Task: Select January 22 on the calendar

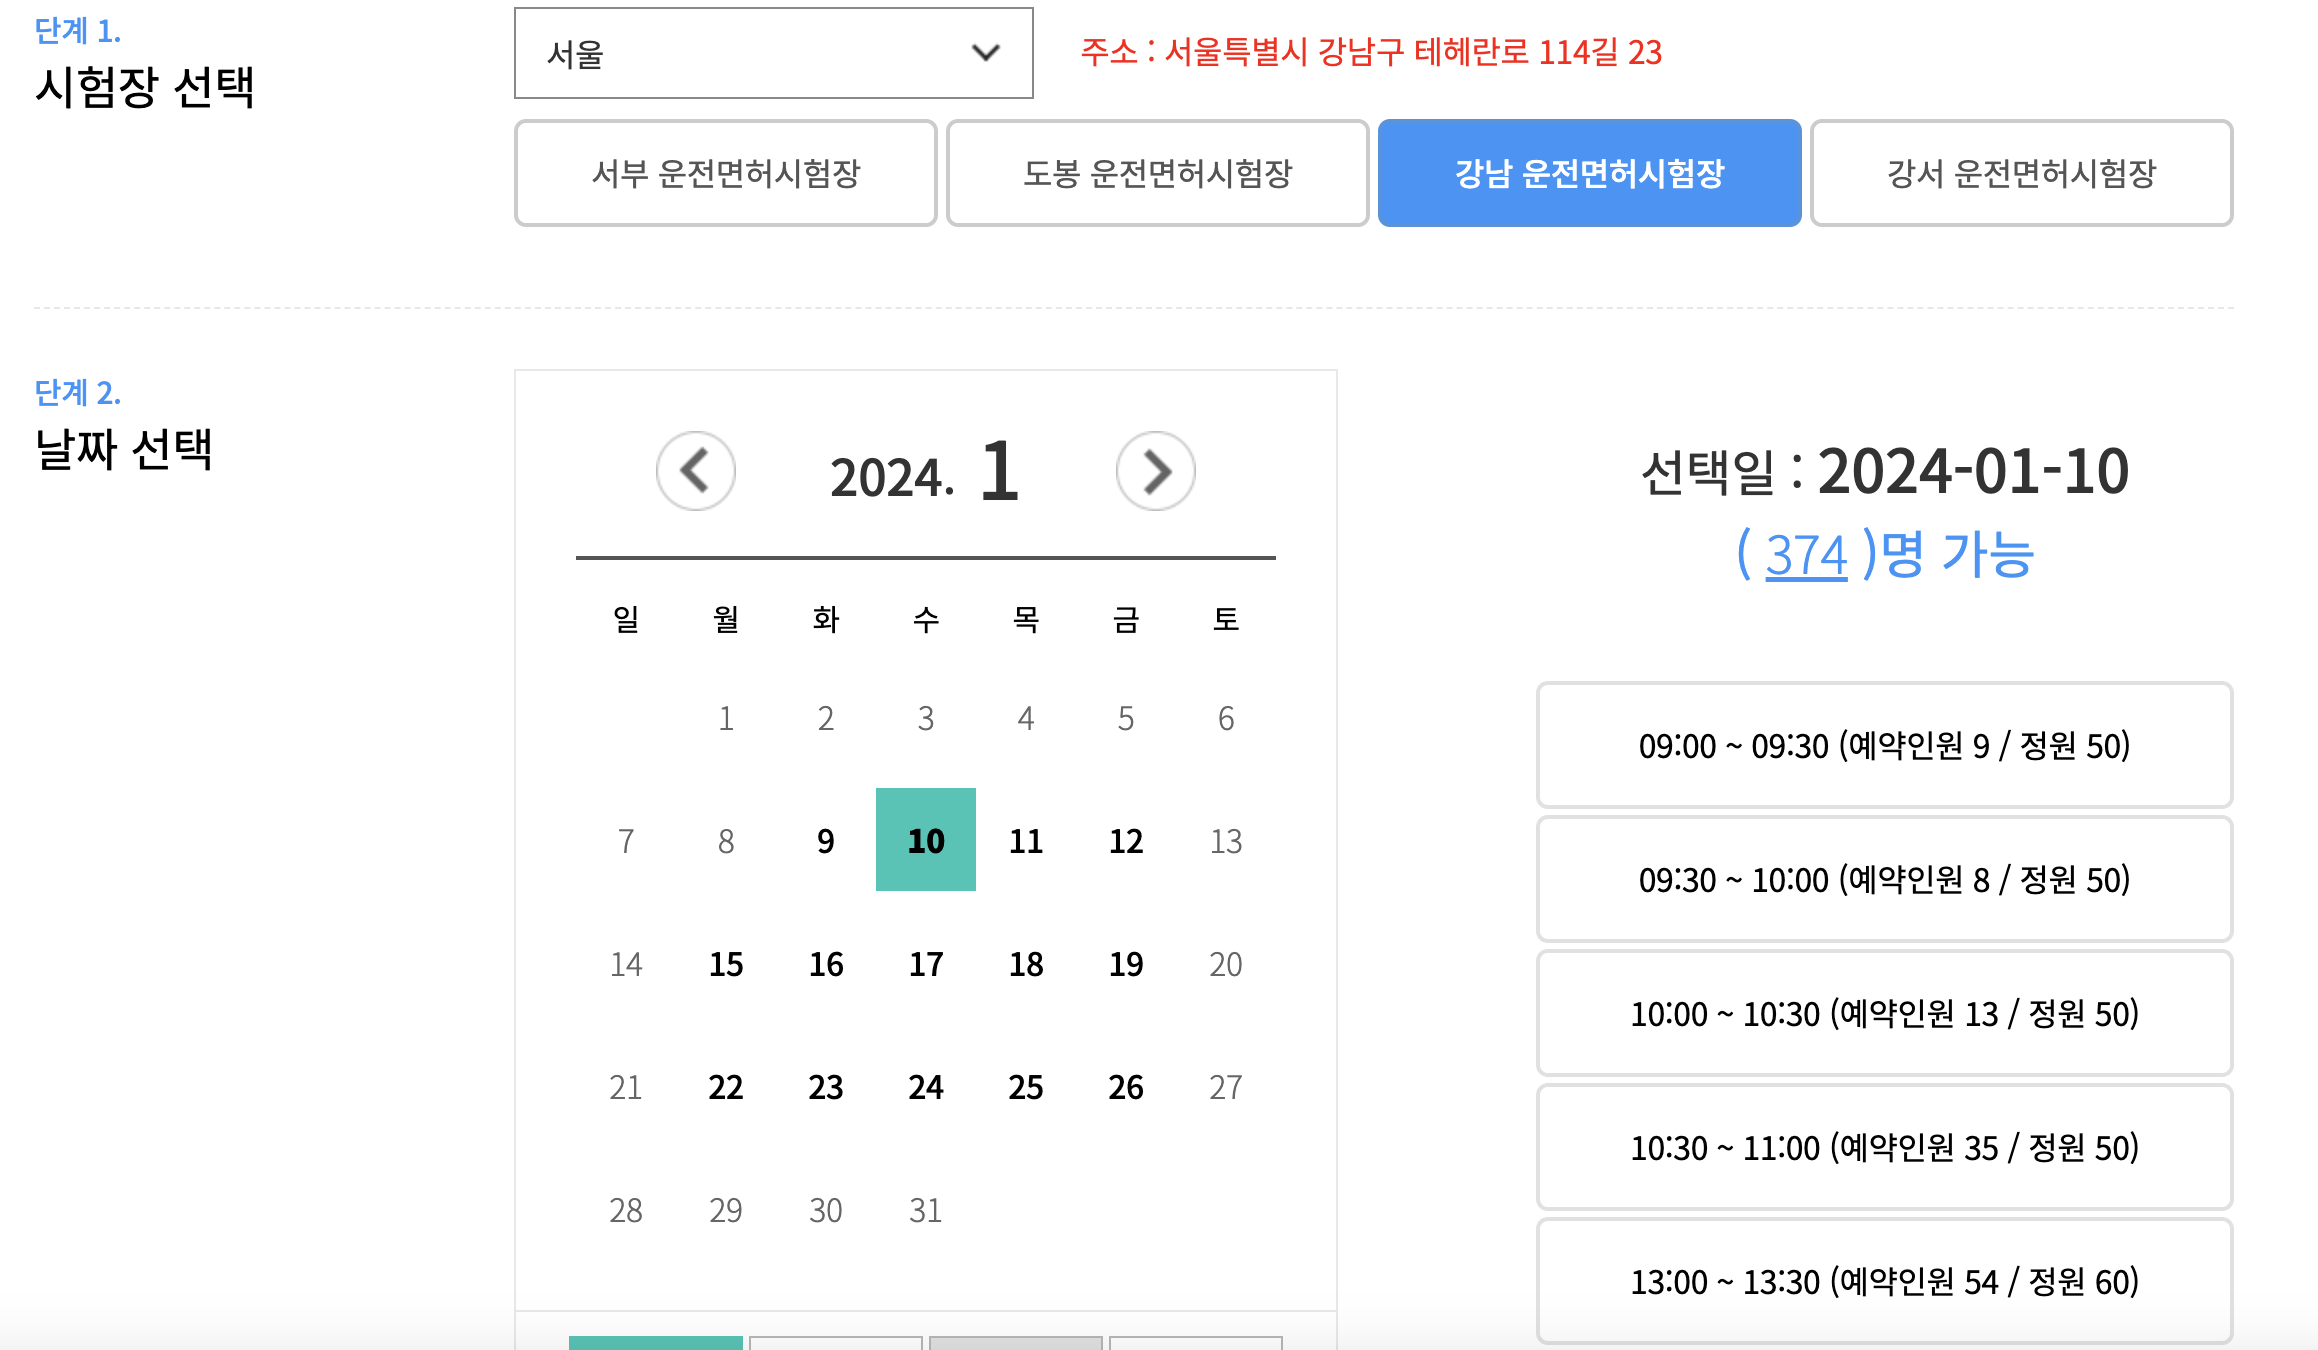Action: (x=725, y=1088)
